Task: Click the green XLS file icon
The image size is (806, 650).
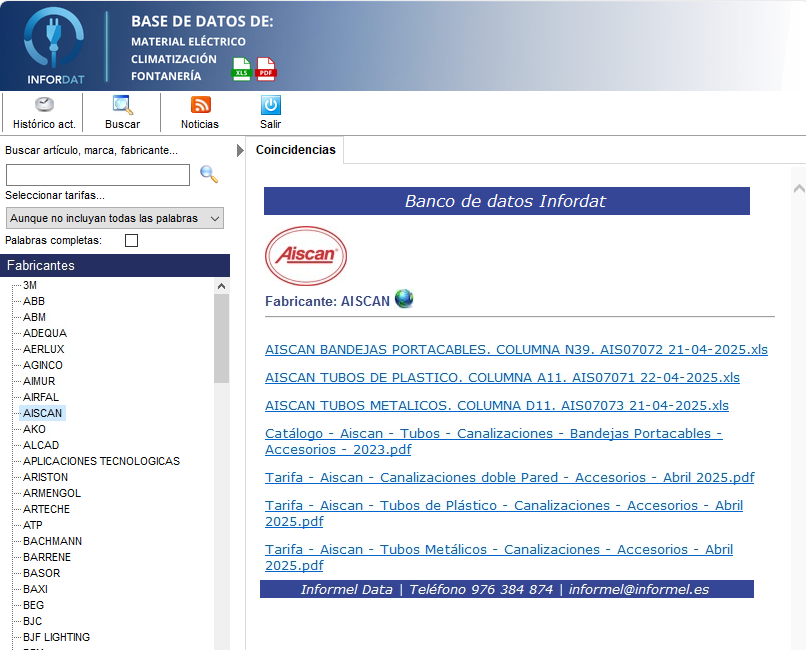Action: 242,69
